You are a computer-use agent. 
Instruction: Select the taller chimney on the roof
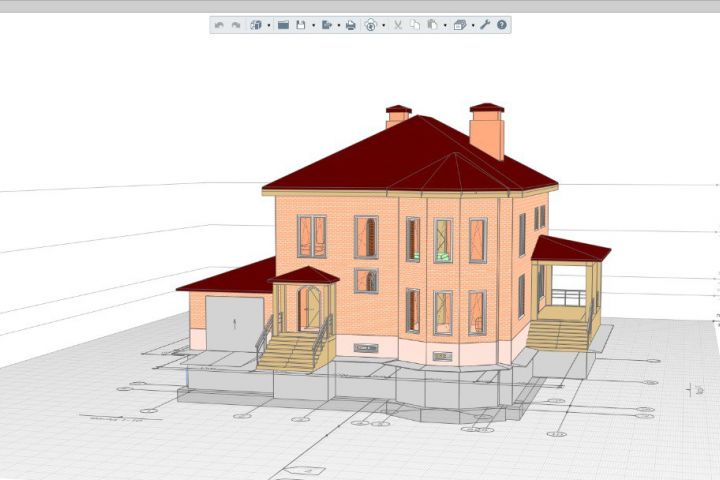(487, 132)
